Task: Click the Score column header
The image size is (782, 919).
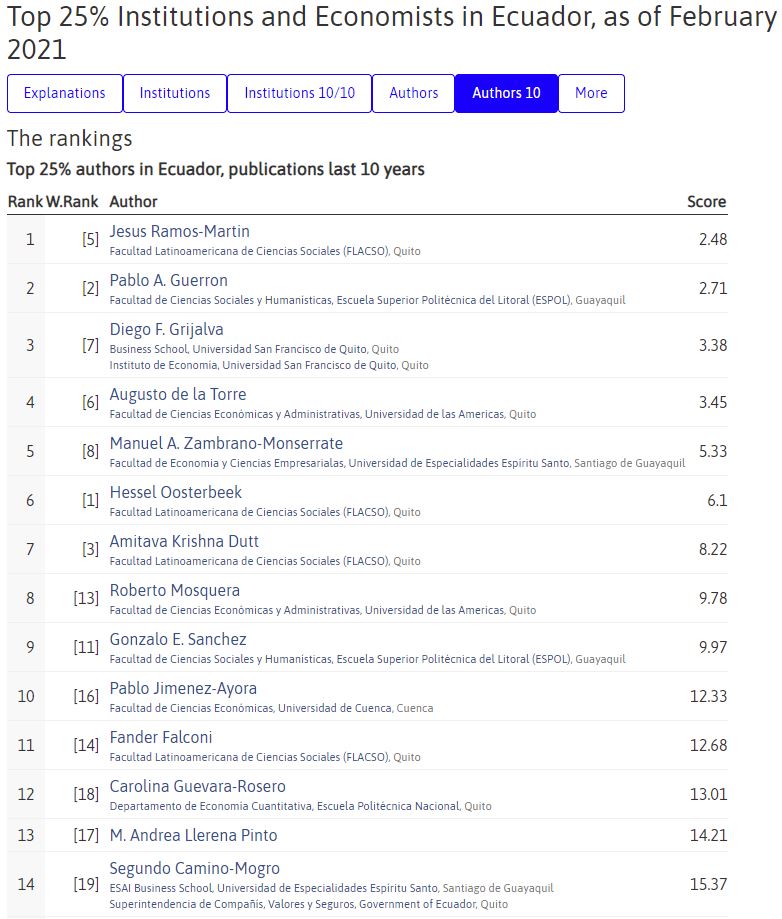Action: coord(706,202)
